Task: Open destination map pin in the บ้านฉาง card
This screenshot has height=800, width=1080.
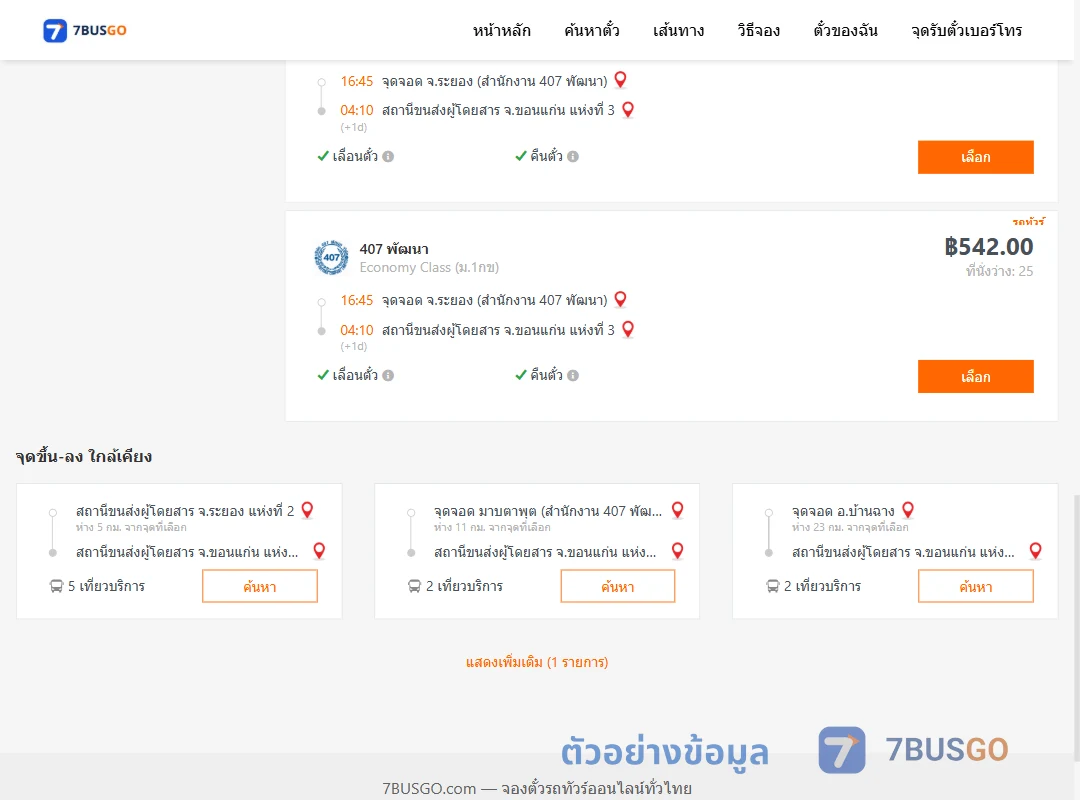Action: pyautogui.click(x=1035, y=551)
